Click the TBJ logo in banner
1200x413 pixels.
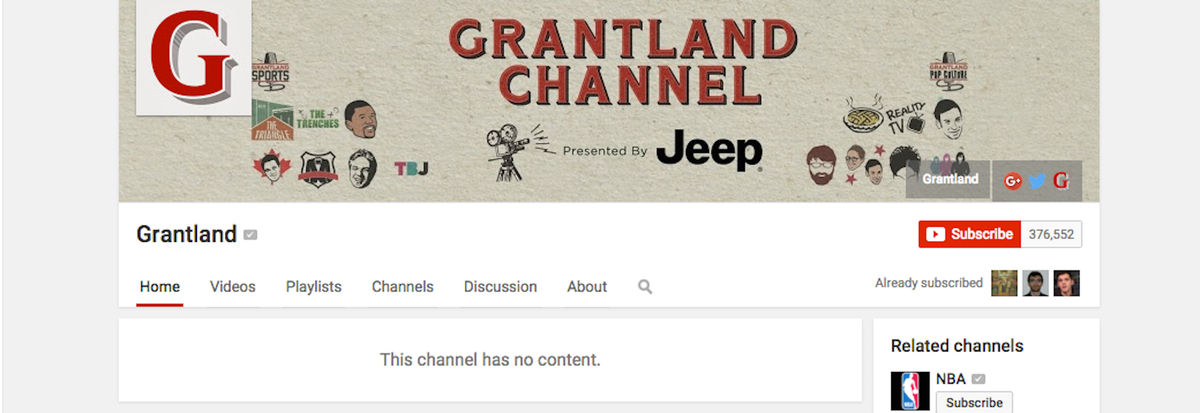click(x=412, y=169)
